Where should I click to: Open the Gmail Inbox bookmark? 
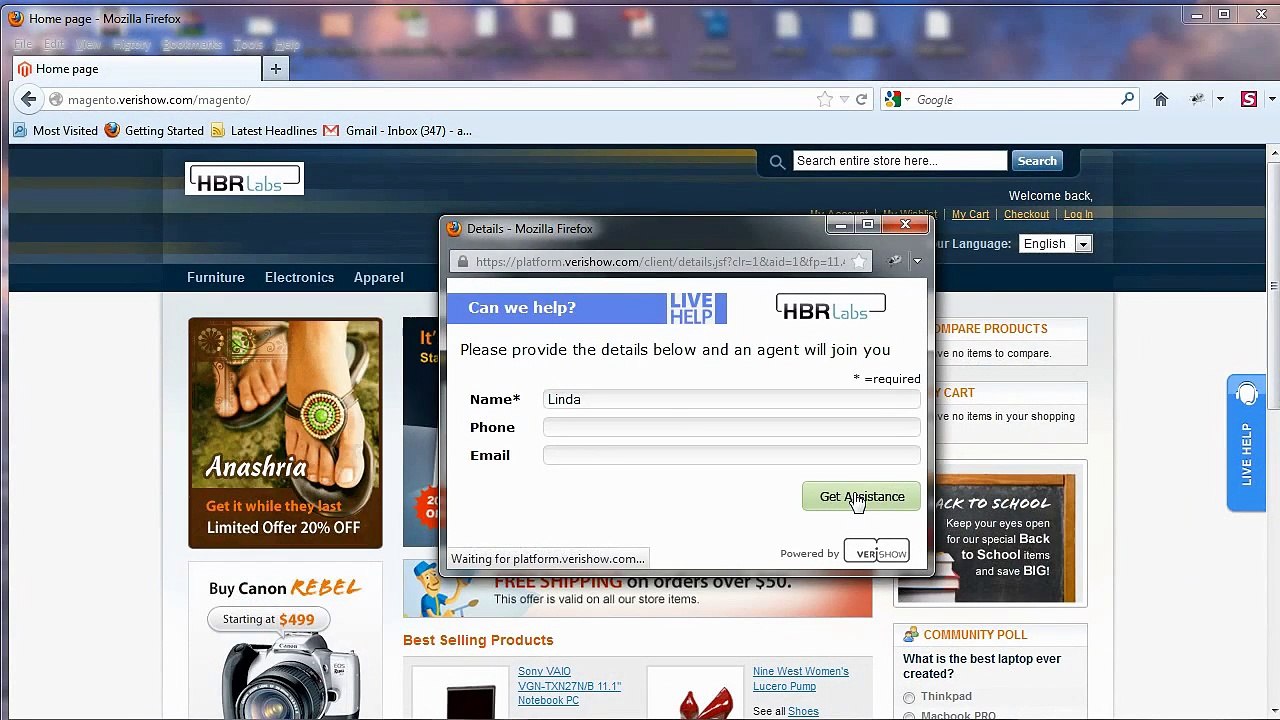pos(397,131)
